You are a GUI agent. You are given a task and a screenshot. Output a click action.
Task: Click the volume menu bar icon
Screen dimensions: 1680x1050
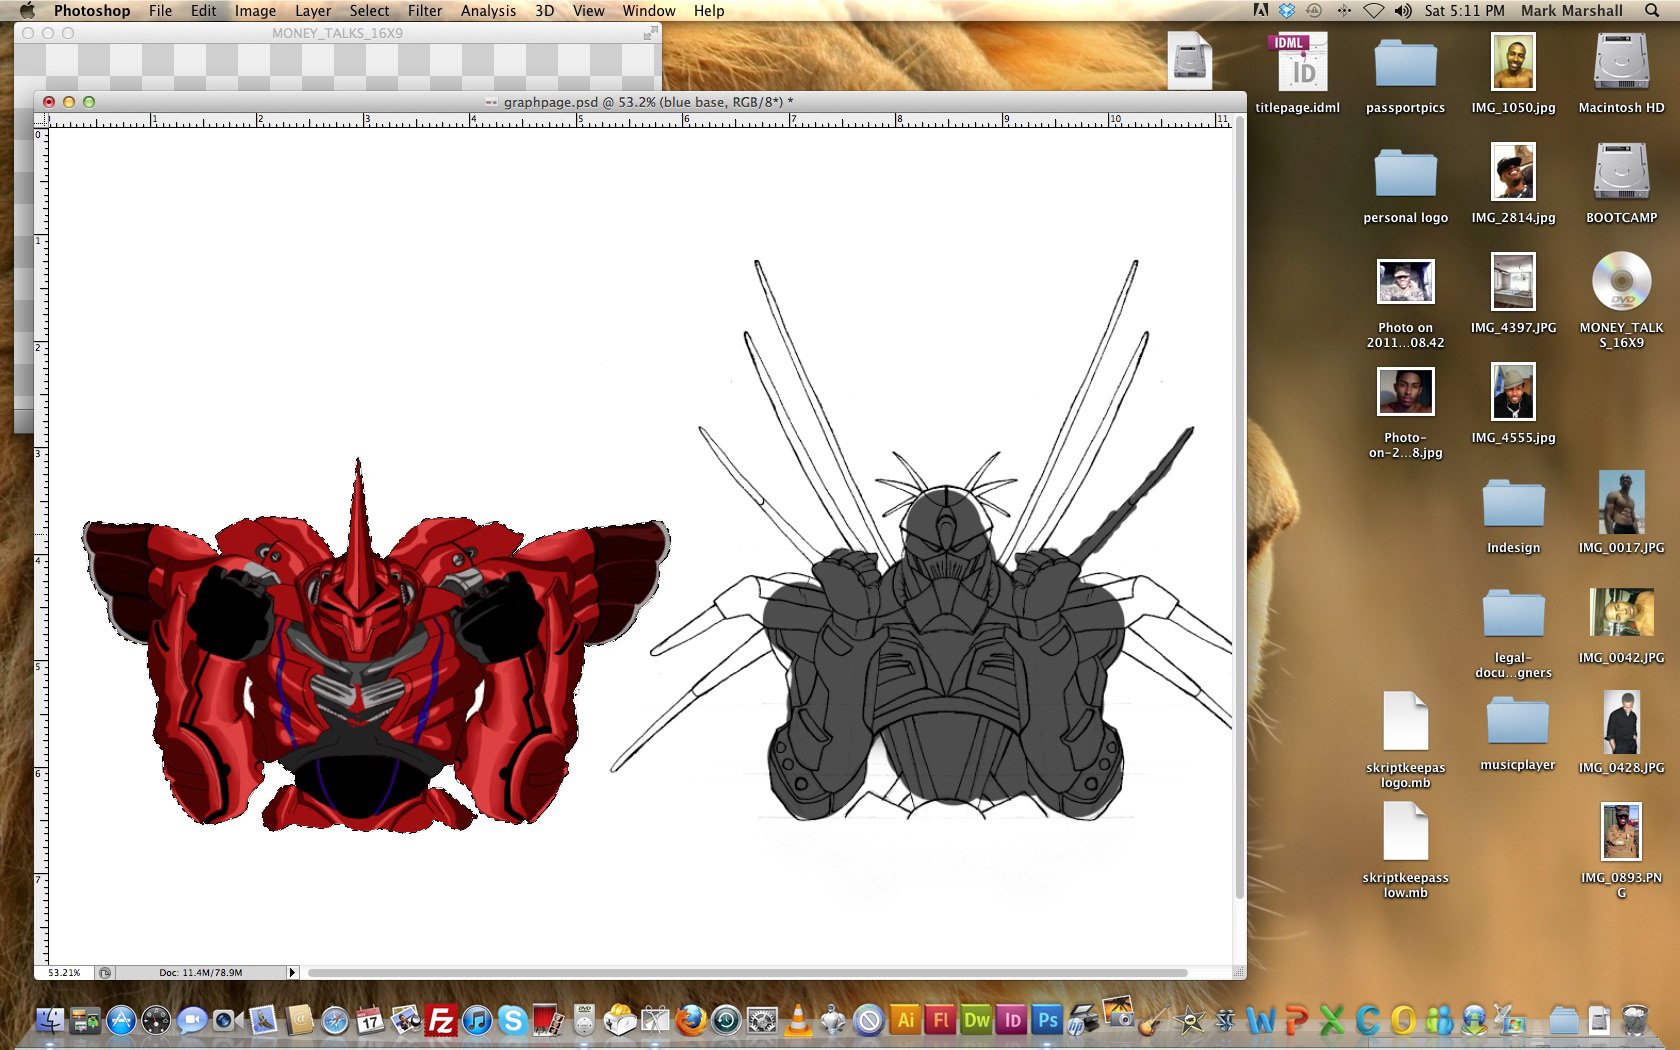pyautogui.click(x=1403, y=11)
